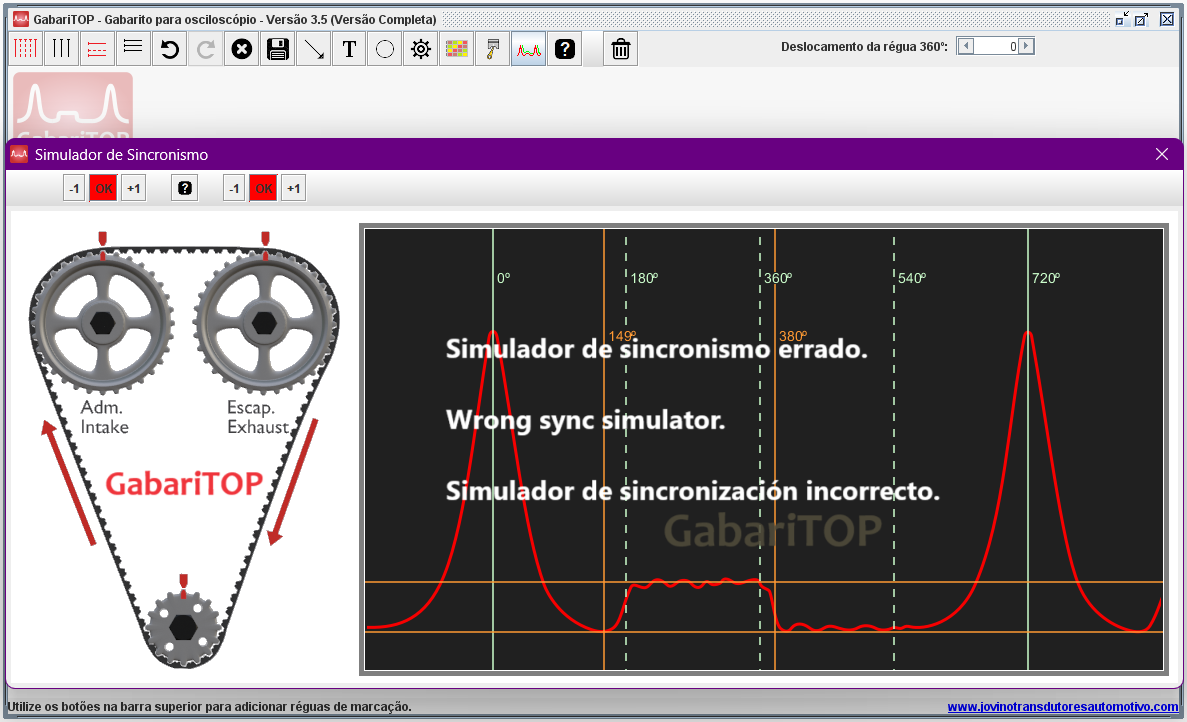Click the right -1 button above the exhaust gear
The width and height of the screenshot is (1187, 722).
pyautogui.click(x=235, y=188)
